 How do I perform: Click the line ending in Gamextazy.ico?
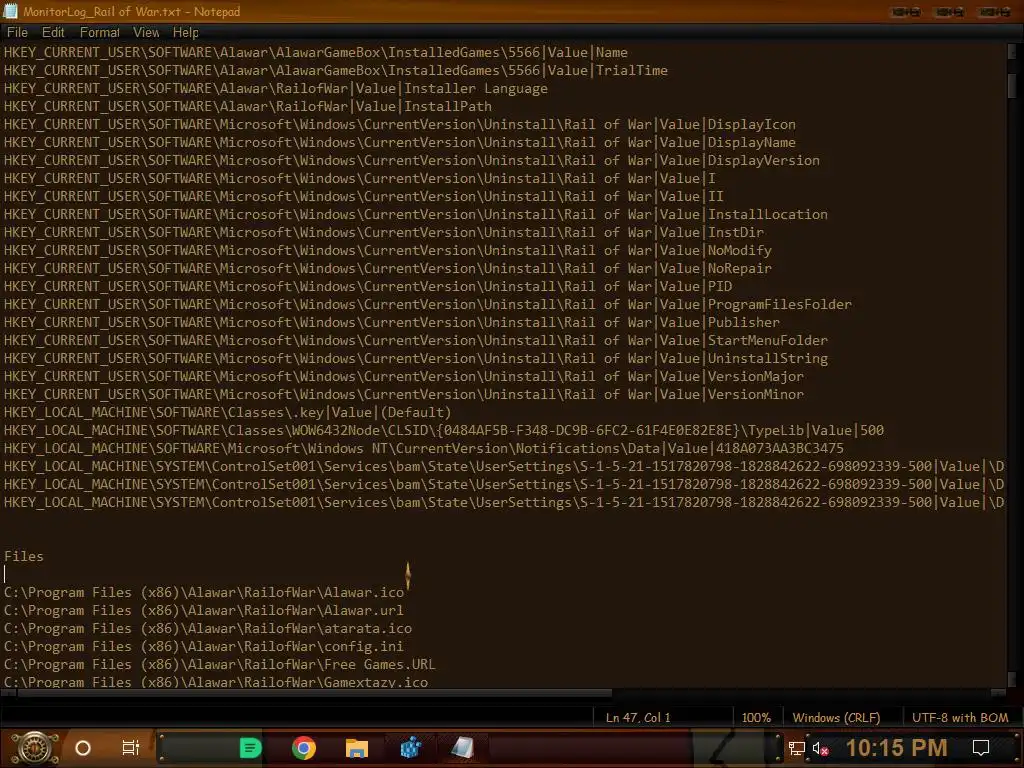coord(216,682)
